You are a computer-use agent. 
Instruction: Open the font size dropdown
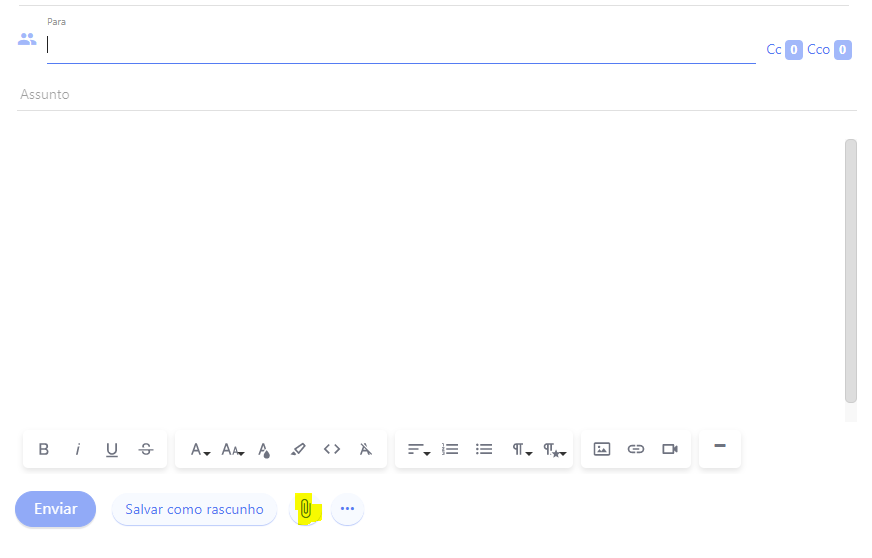point(232,450)
